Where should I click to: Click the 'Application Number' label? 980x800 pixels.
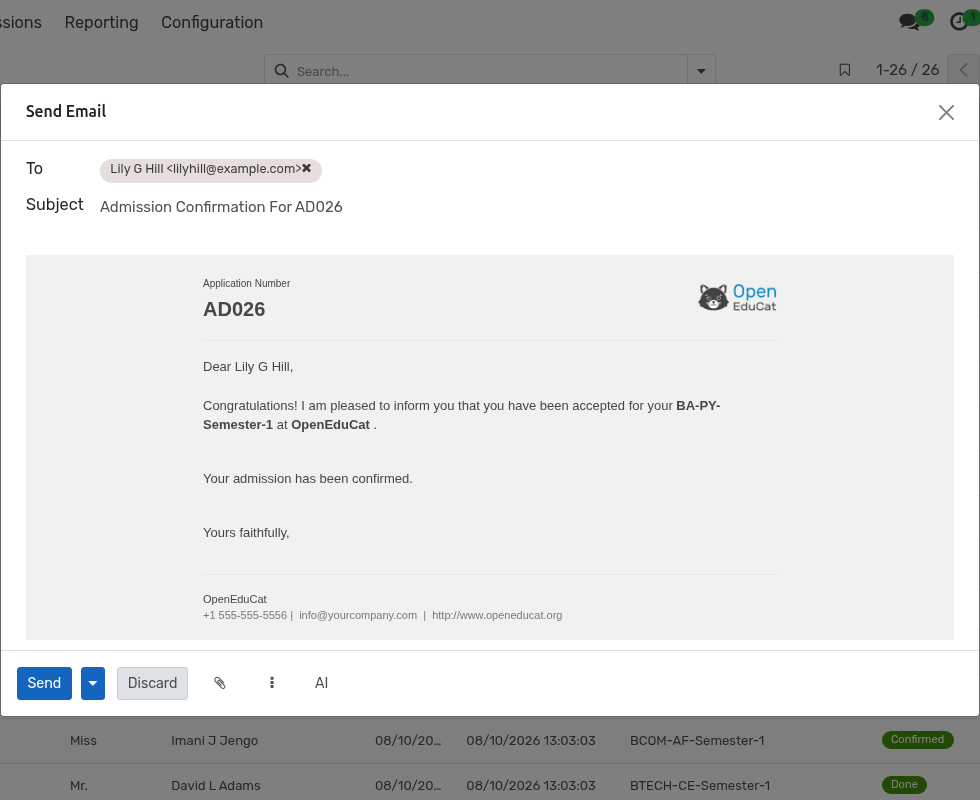[246, 283]
